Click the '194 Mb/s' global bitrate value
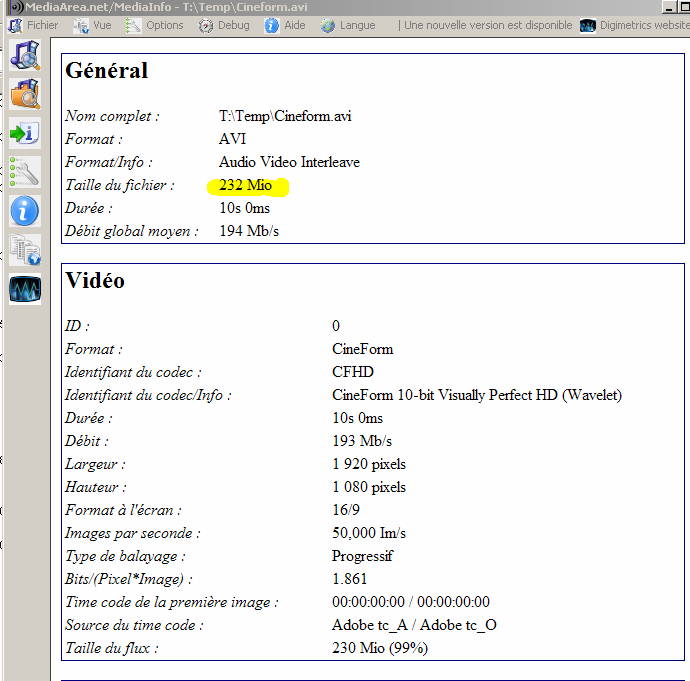This screenshot has width=690, height=681. click(249, 231)
